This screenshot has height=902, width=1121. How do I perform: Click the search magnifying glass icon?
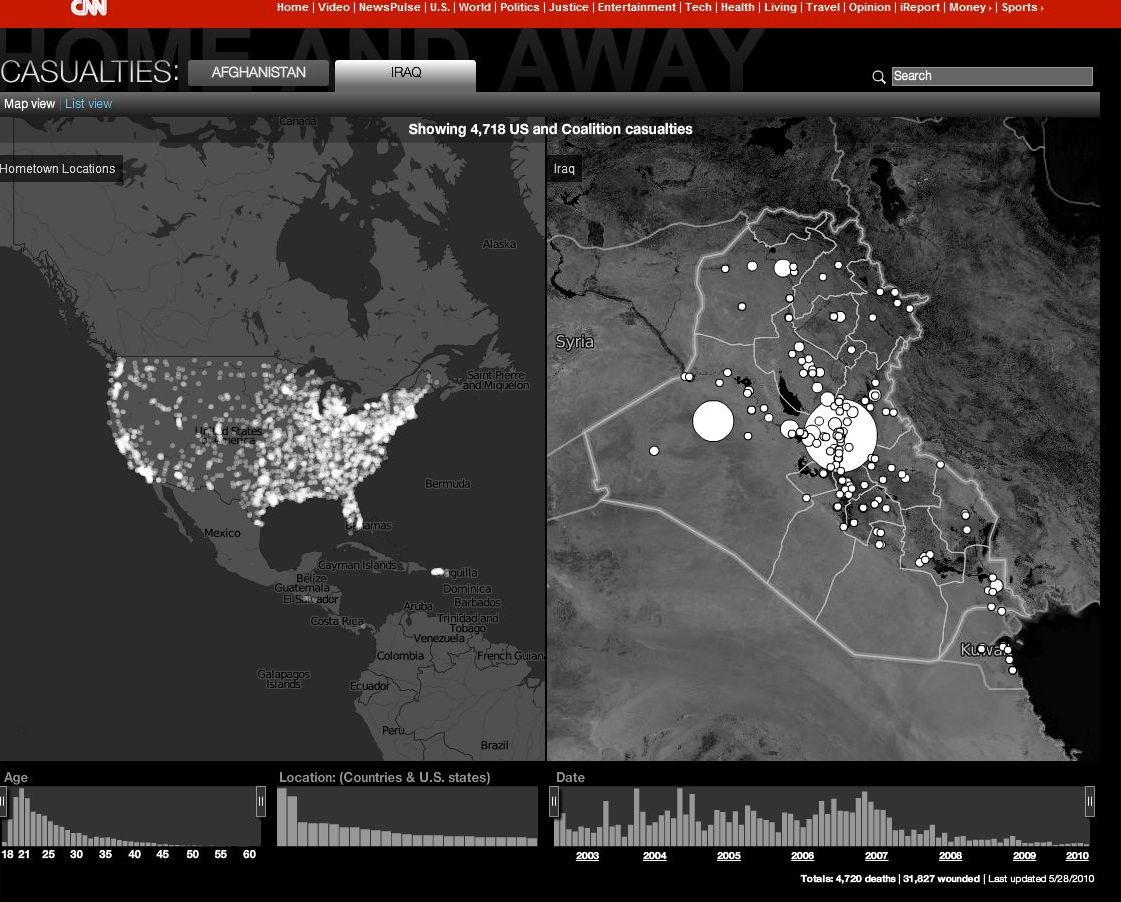(878, 77)
